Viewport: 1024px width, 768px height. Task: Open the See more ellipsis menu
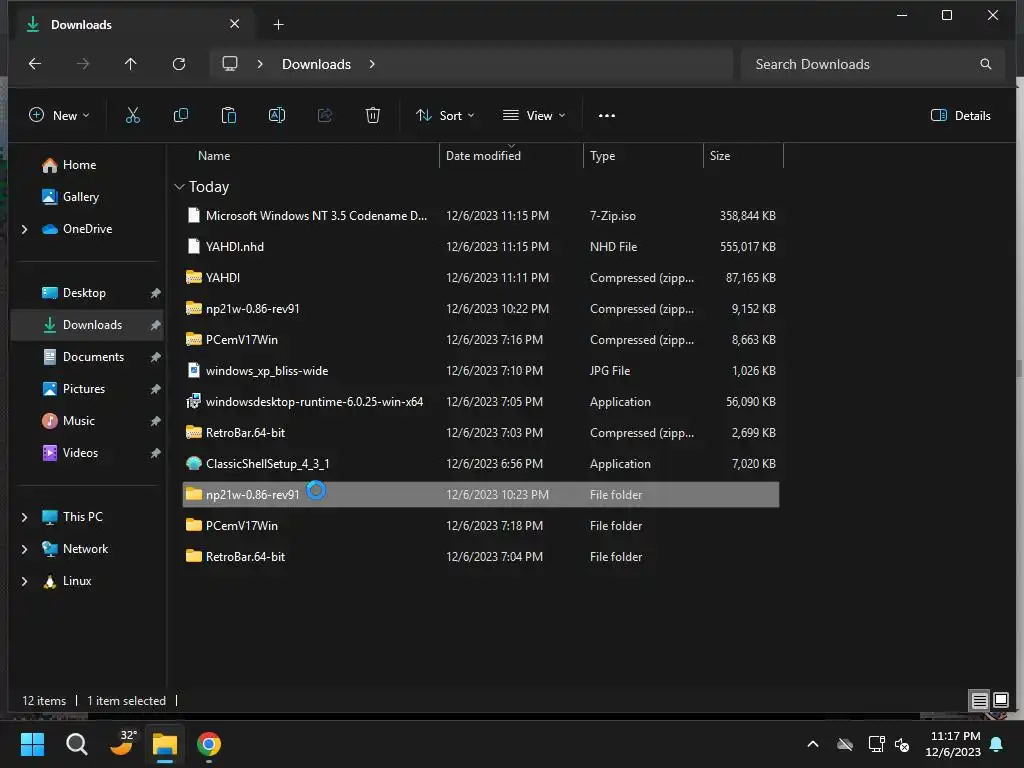607,116
